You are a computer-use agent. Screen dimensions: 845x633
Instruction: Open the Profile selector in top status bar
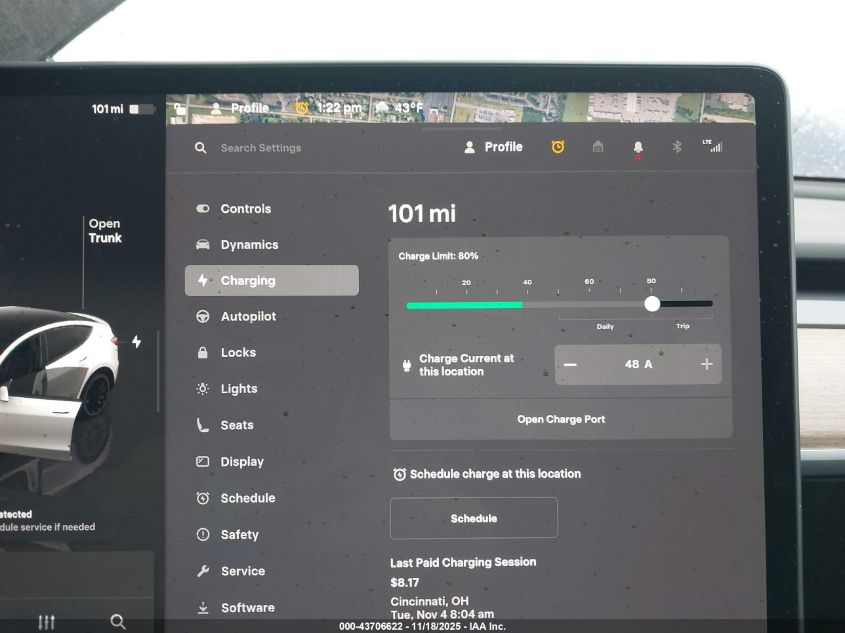click(x=240, y=108)
